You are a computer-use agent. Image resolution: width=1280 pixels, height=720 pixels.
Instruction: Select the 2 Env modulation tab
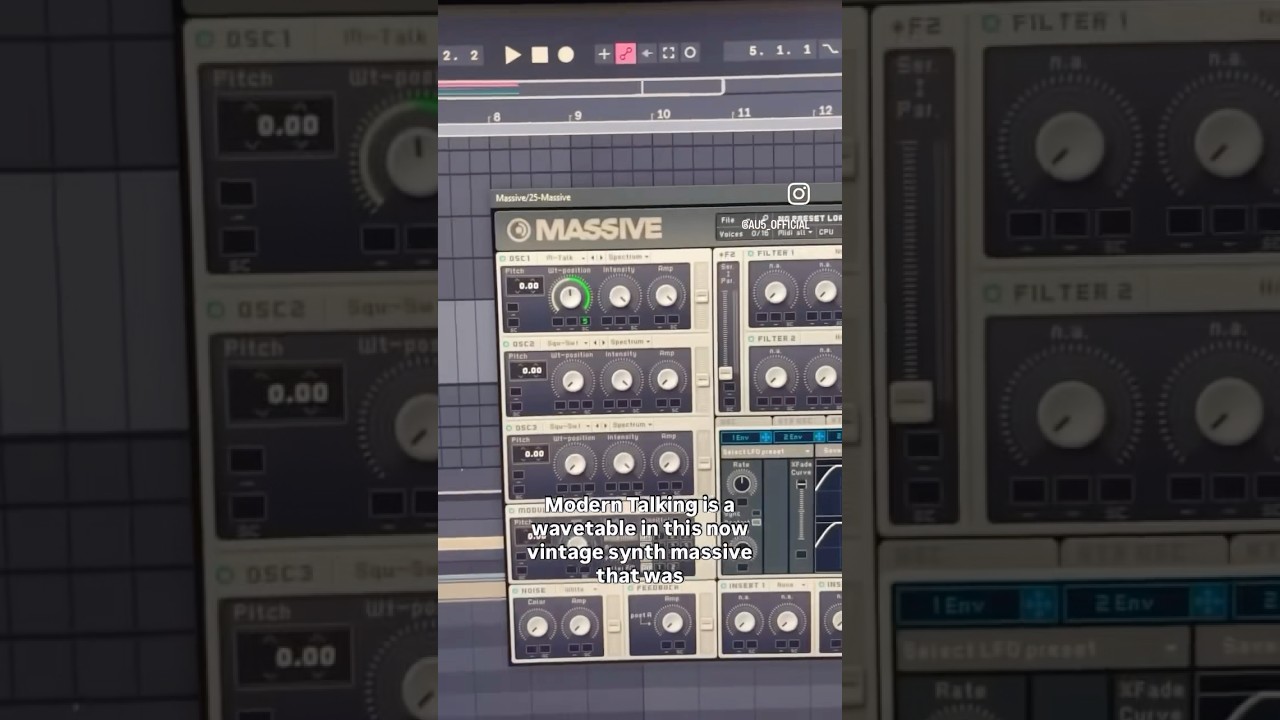[x=799, y=437]
